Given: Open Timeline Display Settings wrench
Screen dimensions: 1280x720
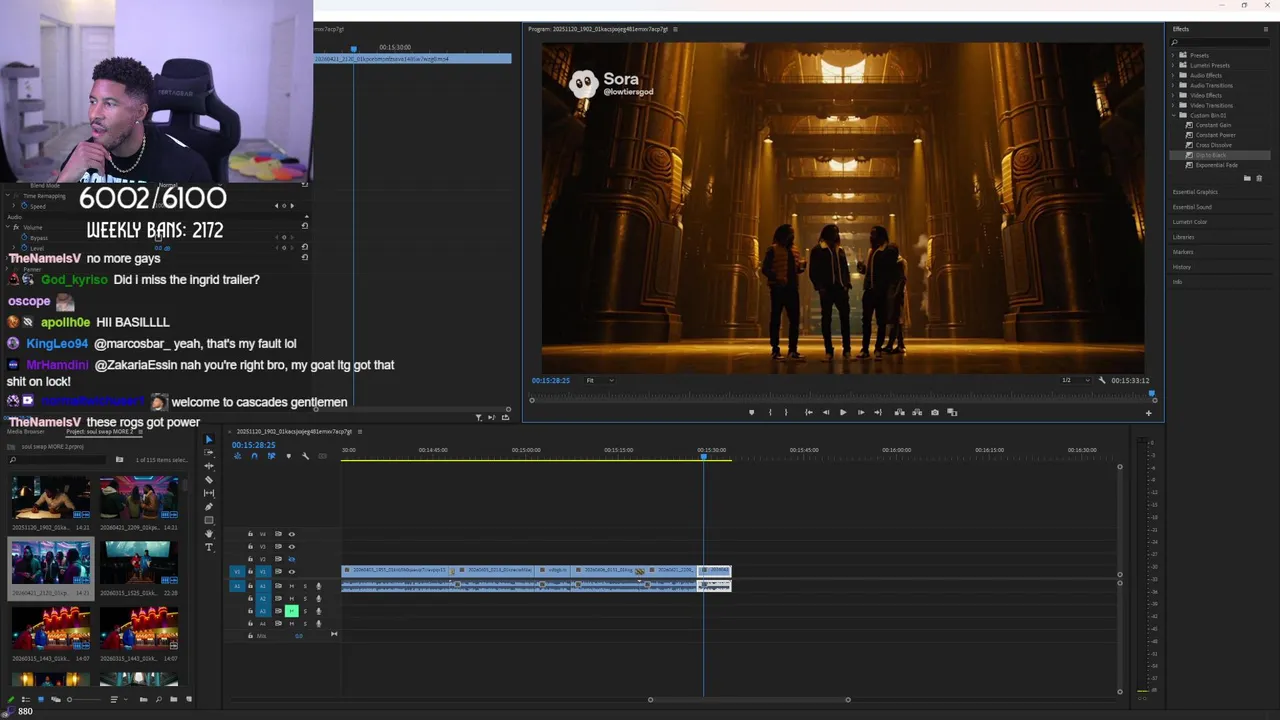Looking at the screenshot, I should tap(305, 456).
